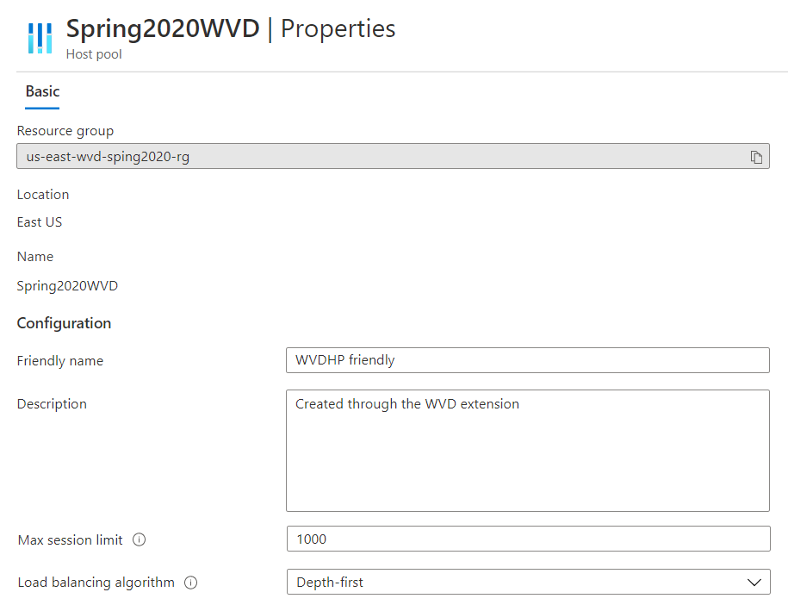Click into the Description text area
The width and height of the screenshot is (788, 612).
click(x=528, y=451)
